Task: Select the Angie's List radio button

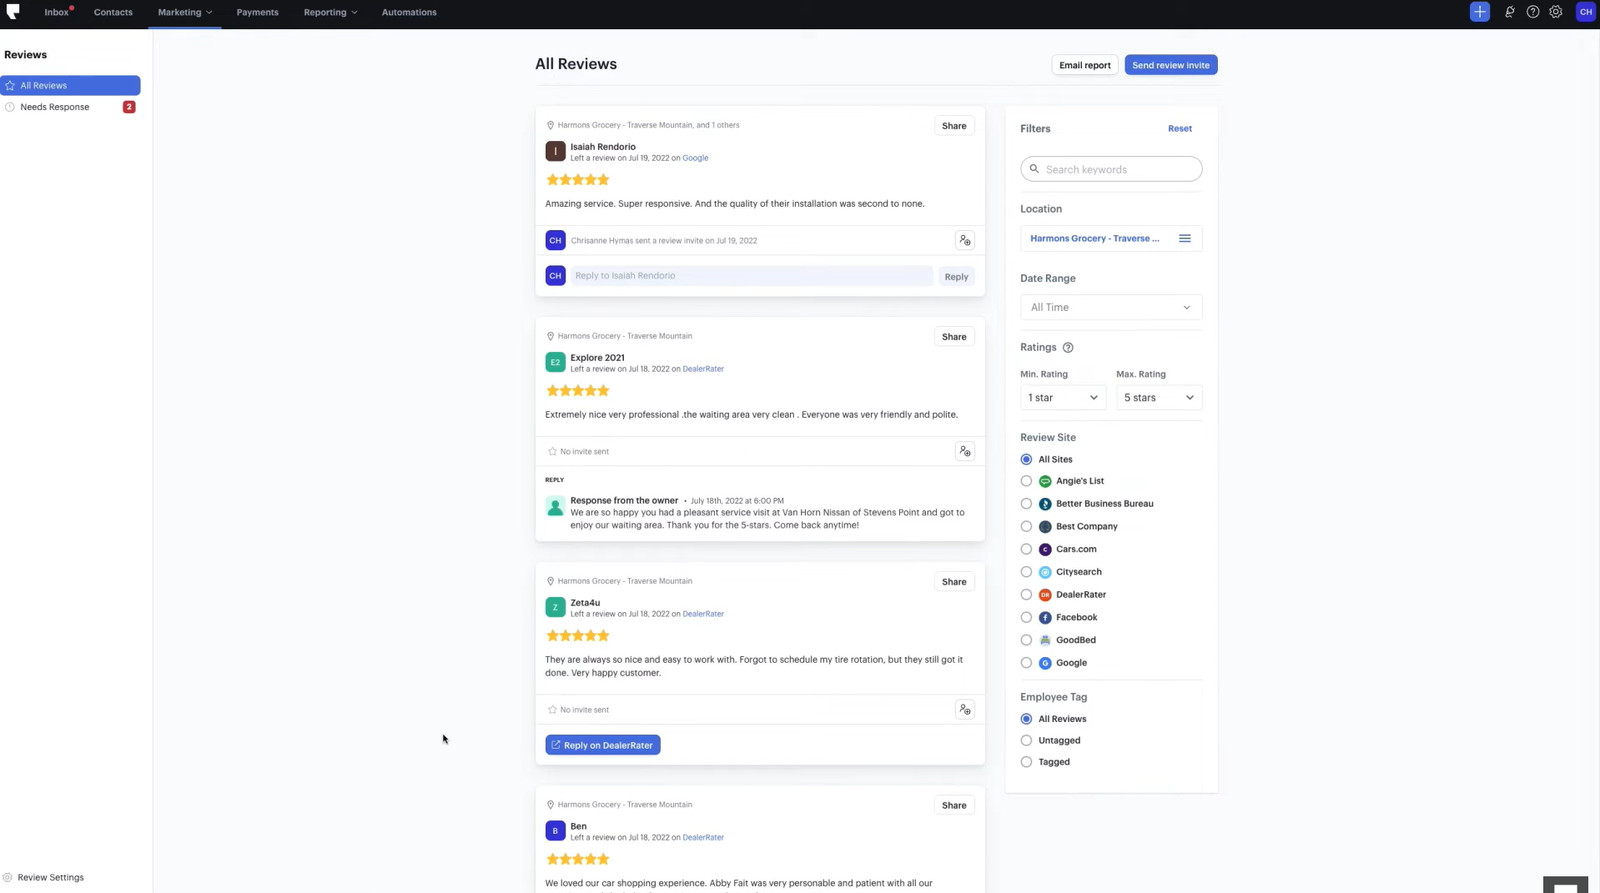Action: (1026, 482)
